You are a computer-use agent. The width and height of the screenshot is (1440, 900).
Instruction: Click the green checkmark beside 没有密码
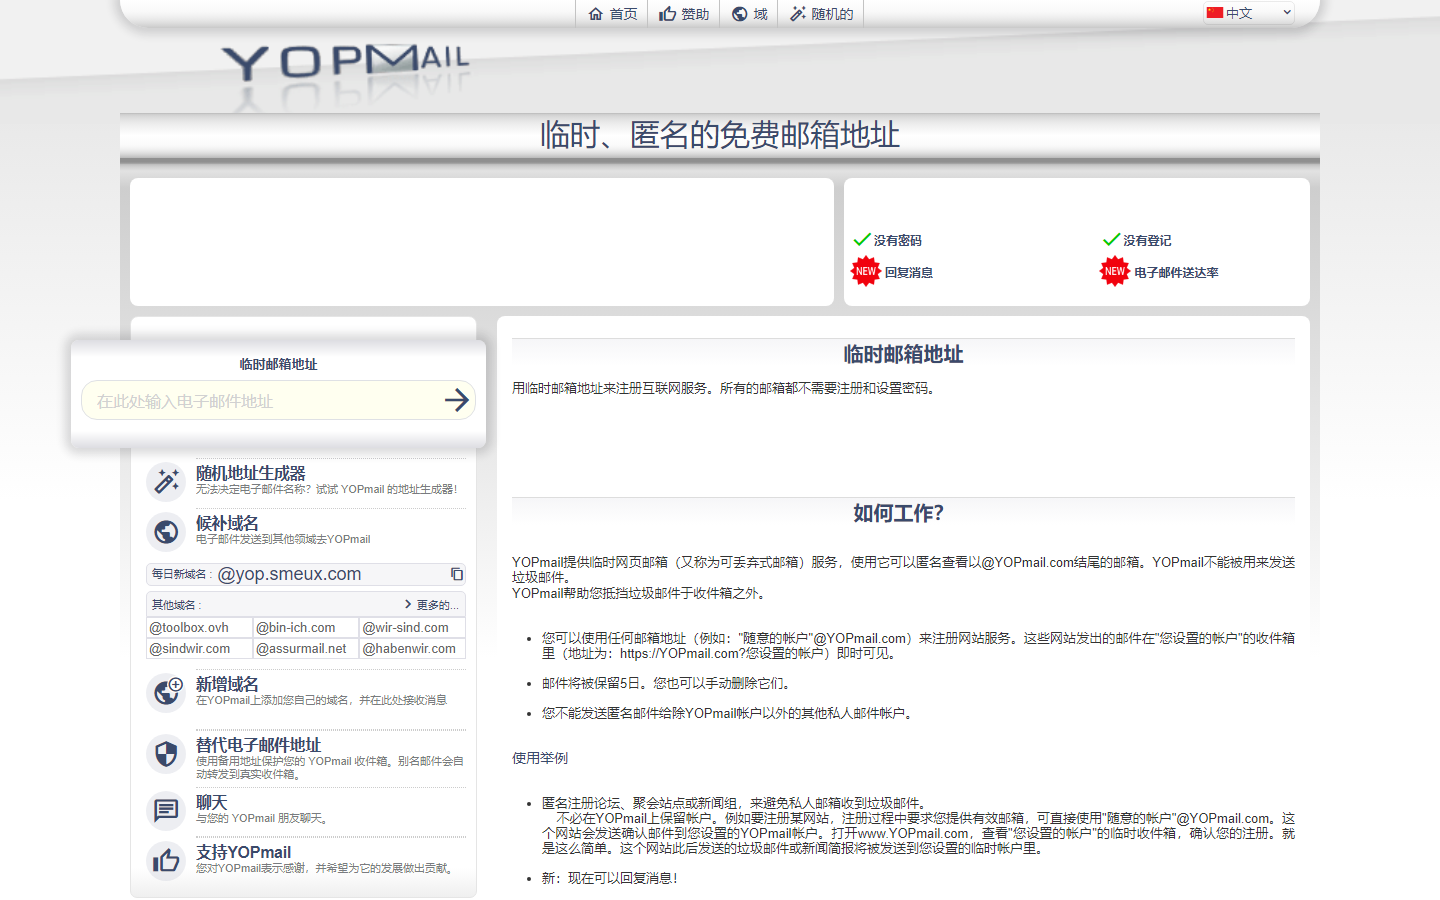(862, 239)
